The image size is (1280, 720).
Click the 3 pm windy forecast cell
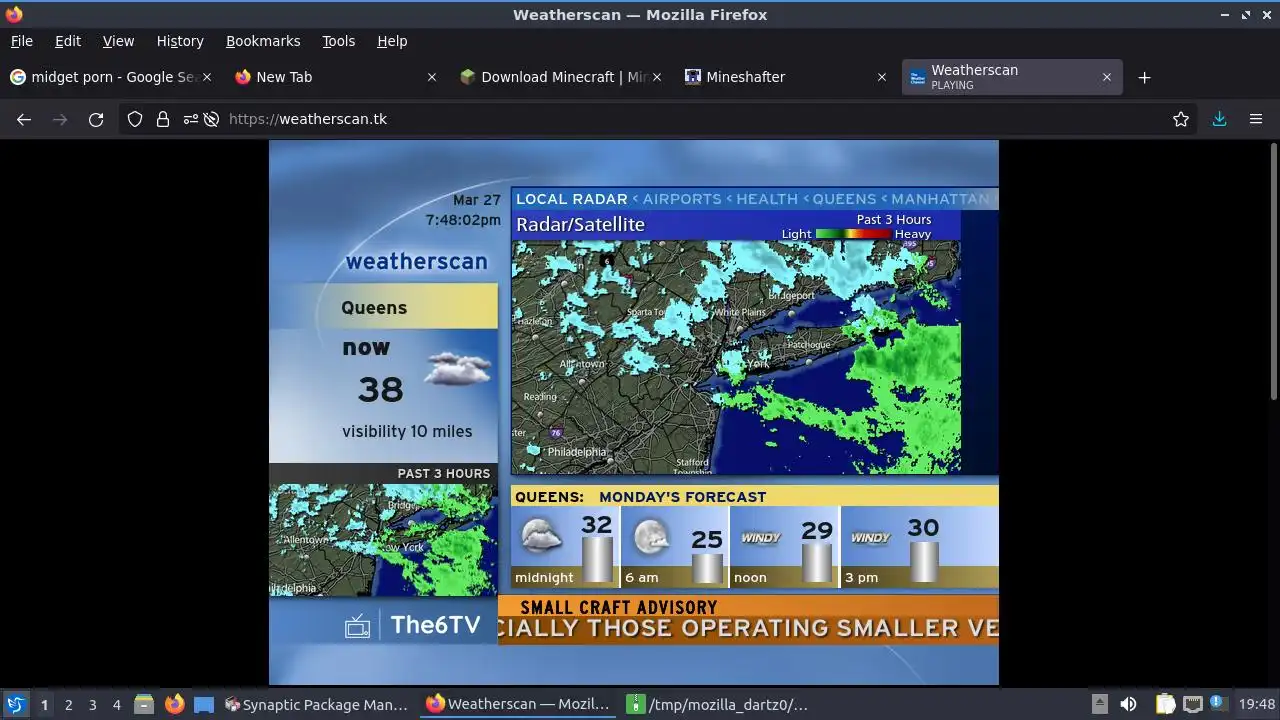(920, 546)
